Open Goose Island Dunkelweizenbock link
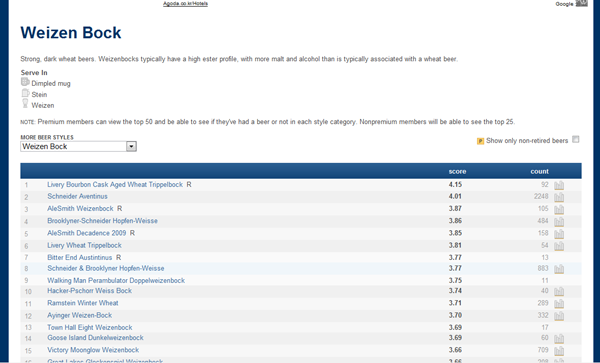600x363 pixels. coord(95,338)
